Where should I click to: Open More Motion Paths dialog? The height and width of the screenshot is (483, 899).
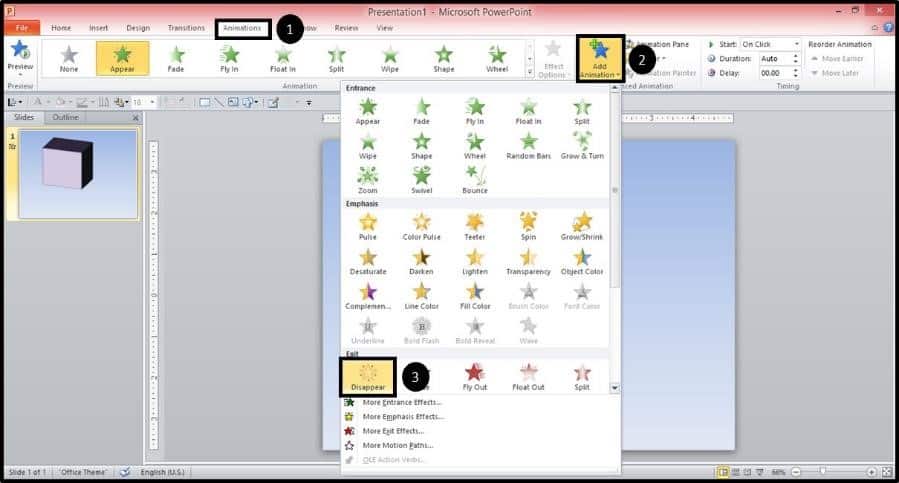coord(398,445)
